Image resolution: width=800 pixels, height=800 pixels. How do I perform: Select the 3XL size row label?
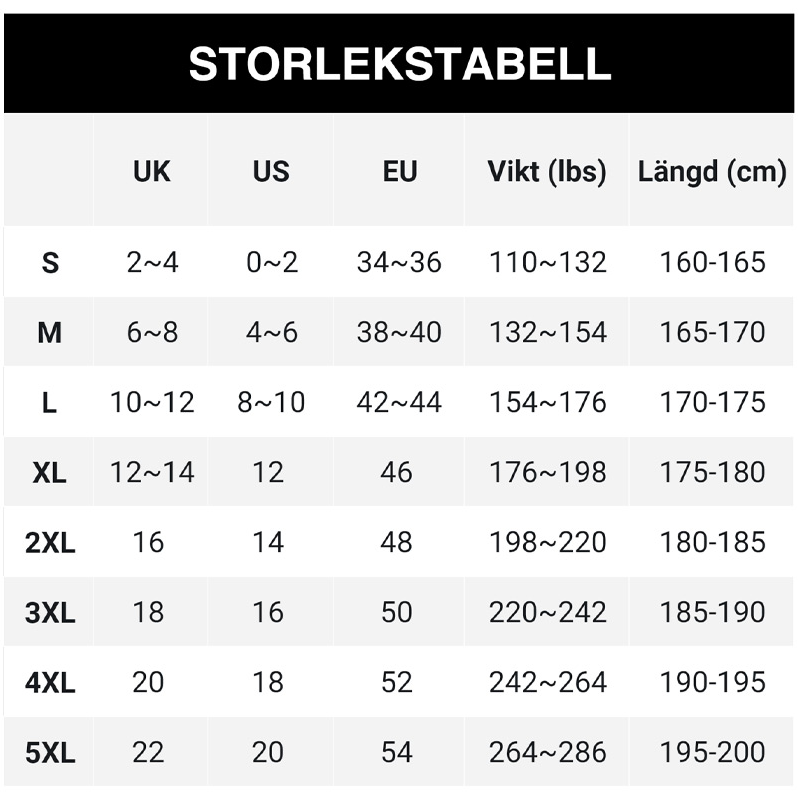(50, 613)
